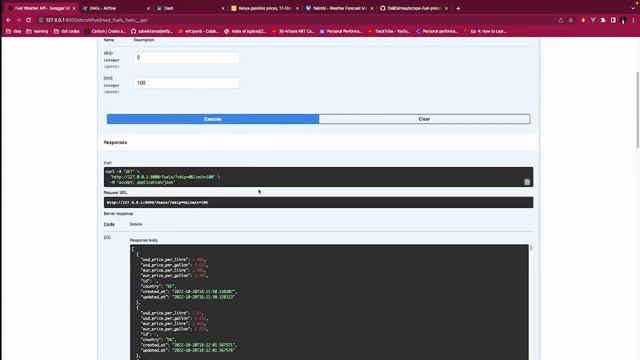
Task: Click the blue Execute button
Action: pos(213,119)
